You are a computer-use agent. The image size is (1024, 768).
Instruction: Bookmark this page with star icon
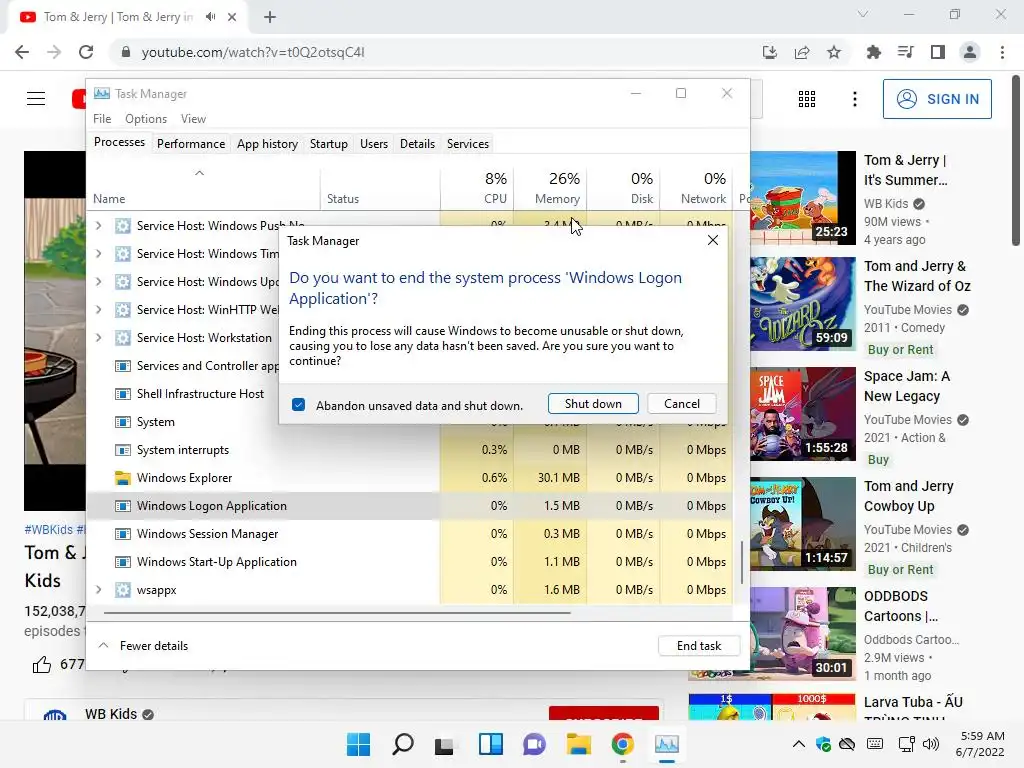click(x=834, y=52)
